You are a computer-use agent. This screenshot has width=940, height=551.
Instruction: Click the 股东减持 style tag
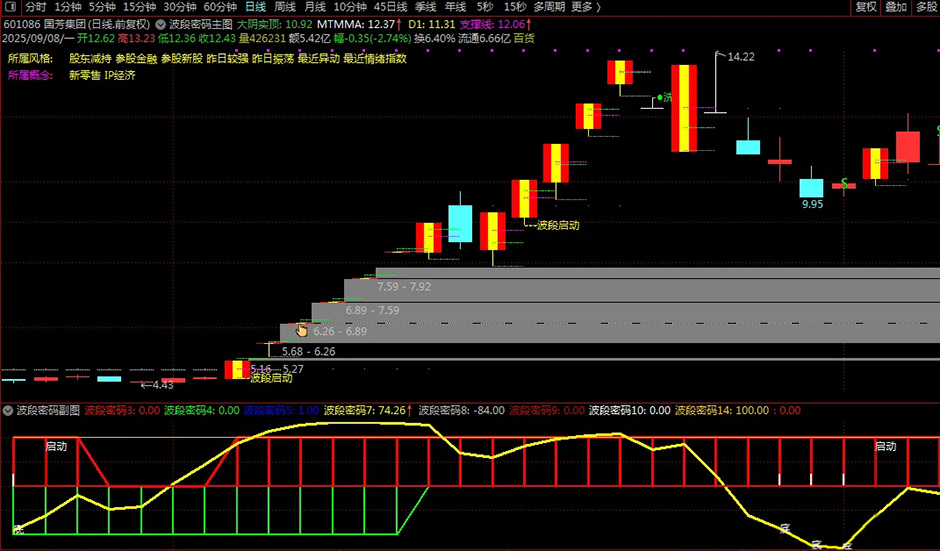[x=90, y=58]
